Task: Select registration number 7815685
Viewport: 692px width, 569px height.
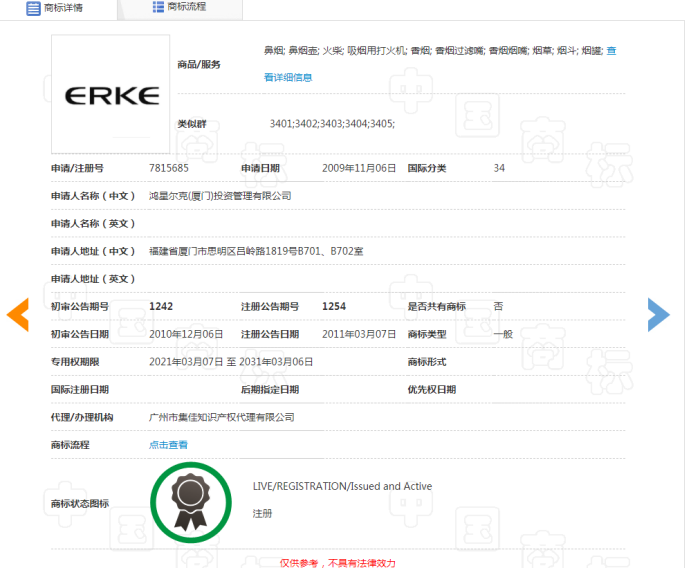Action: pyautogui.click(x=168, y=168)
